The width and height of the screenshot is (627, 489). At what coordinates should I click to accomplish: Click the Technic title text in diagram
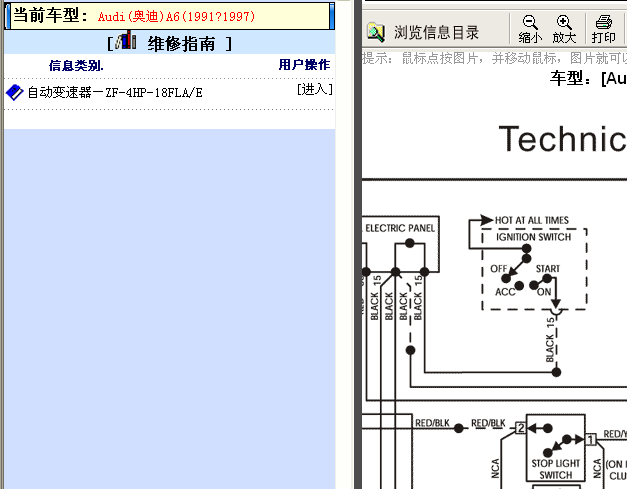[x=563, y=138]
